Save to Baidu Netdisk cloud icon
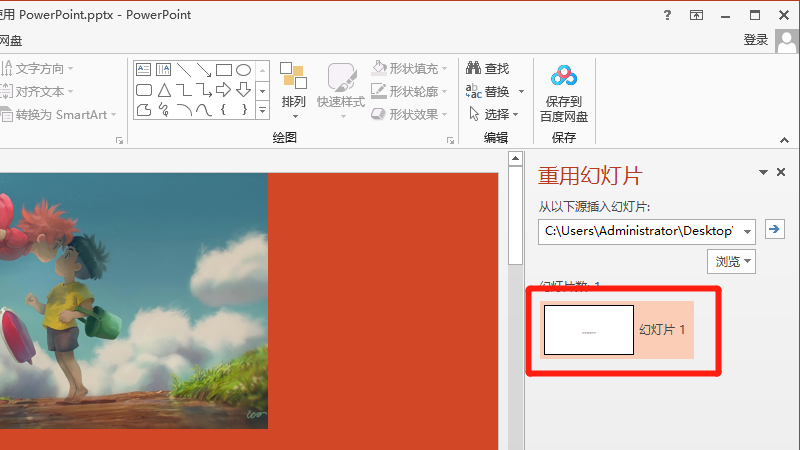The image size is (800, 450). tap(564, 76)
